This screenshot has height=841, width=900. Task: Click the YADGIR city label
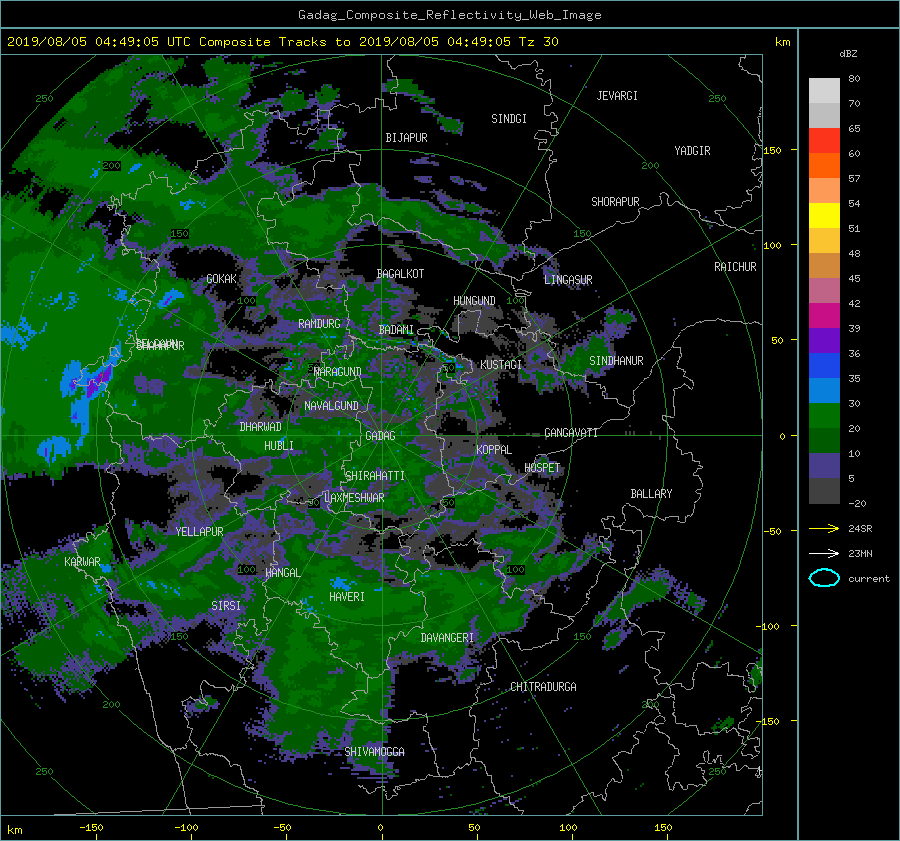tap(692, 151)
